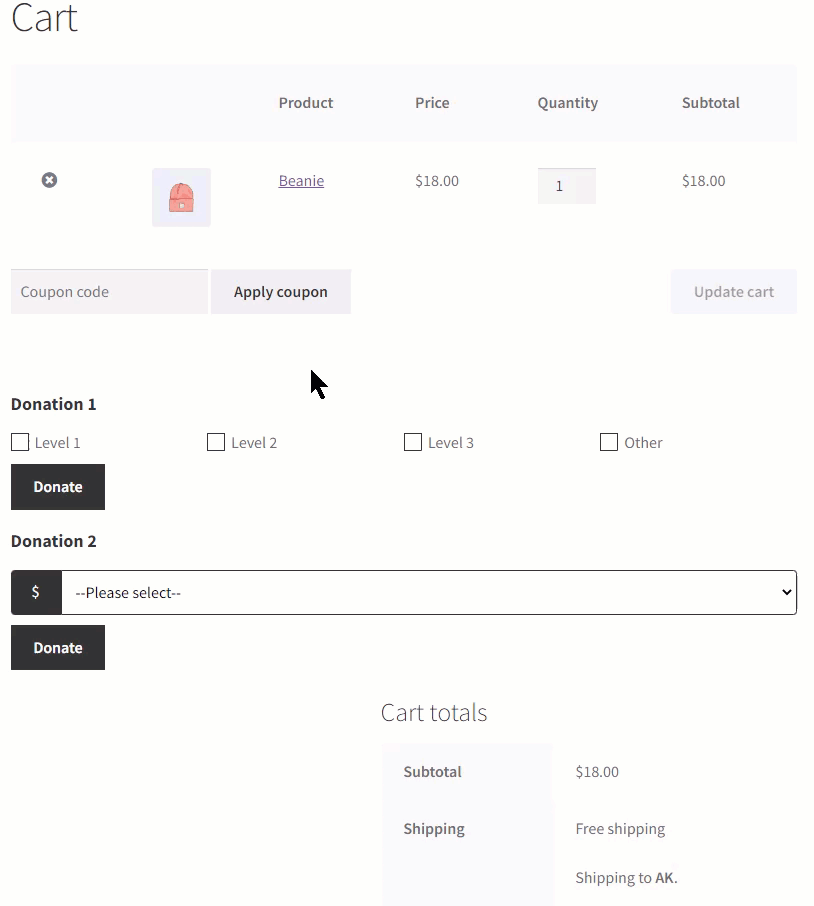Click the Quantity column header
The height and width of the screenshot is (906, 814).
(x=567, y=103)
